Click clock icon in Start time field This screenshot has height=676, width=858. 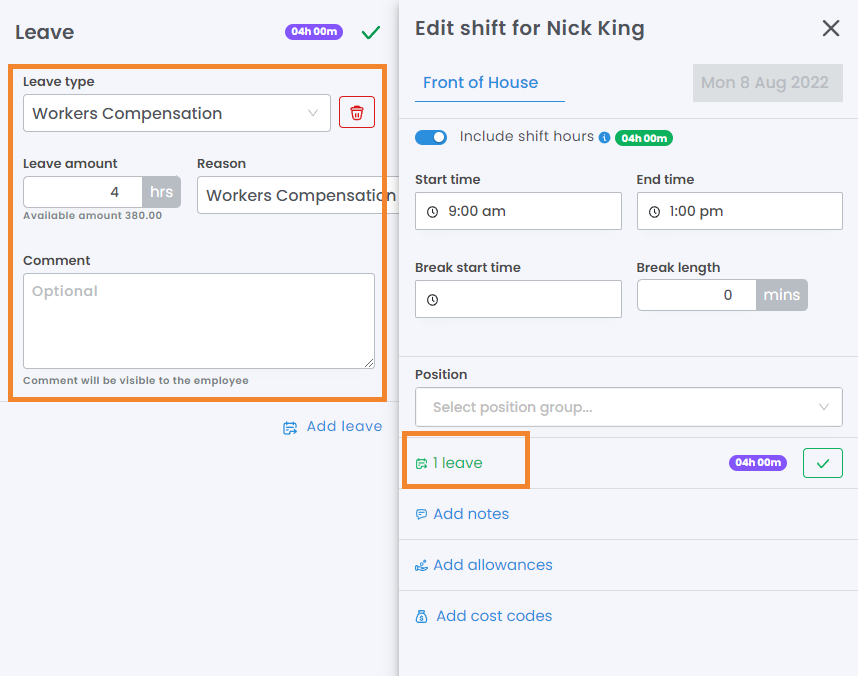point(433,212)
